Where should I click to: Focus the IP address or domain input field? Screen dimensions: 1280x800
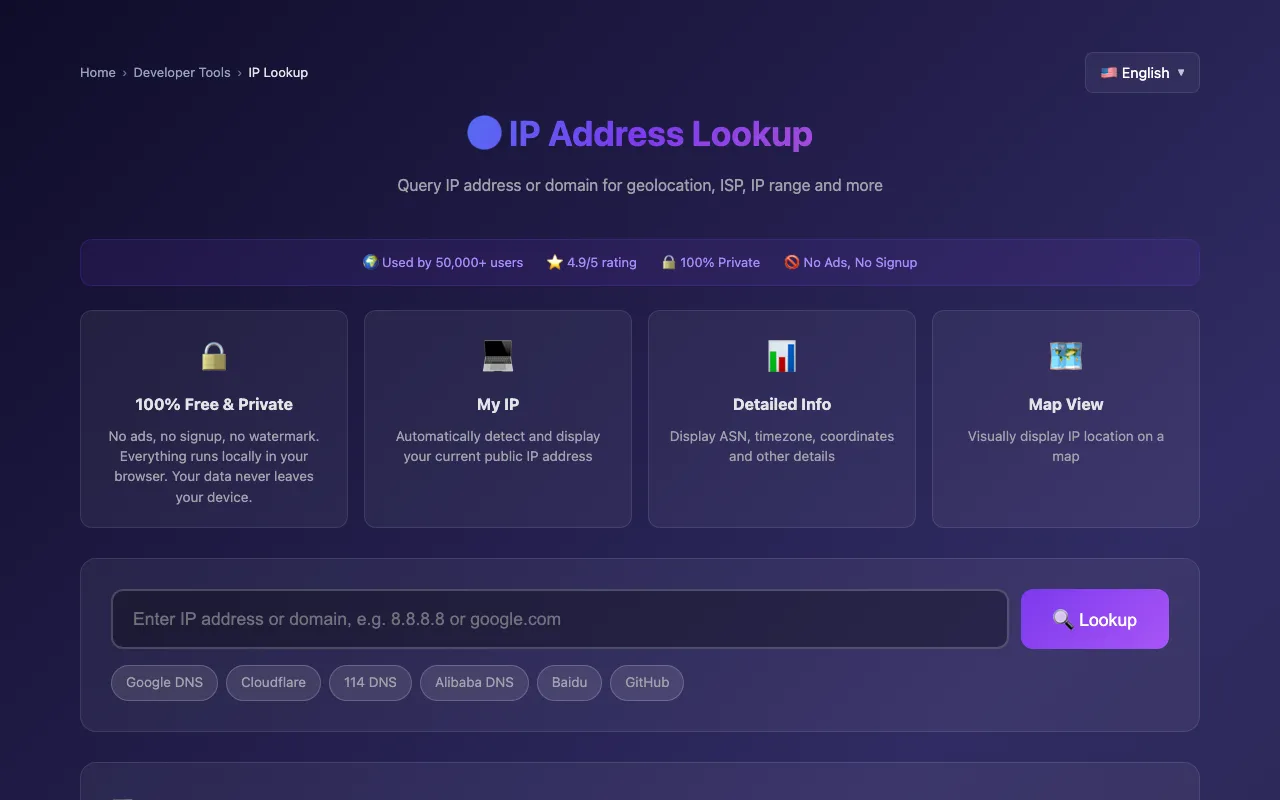(560, 619)
